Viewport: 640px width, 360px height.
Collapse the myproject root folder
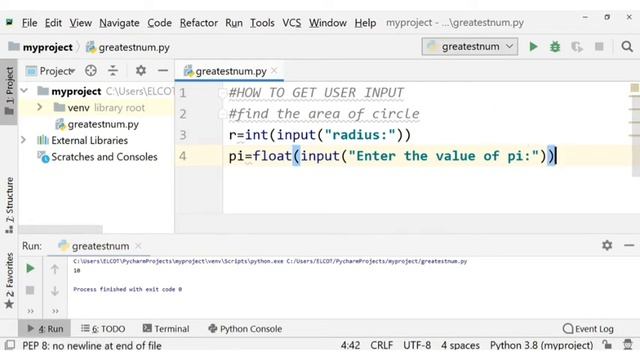(x=24, y=91)
